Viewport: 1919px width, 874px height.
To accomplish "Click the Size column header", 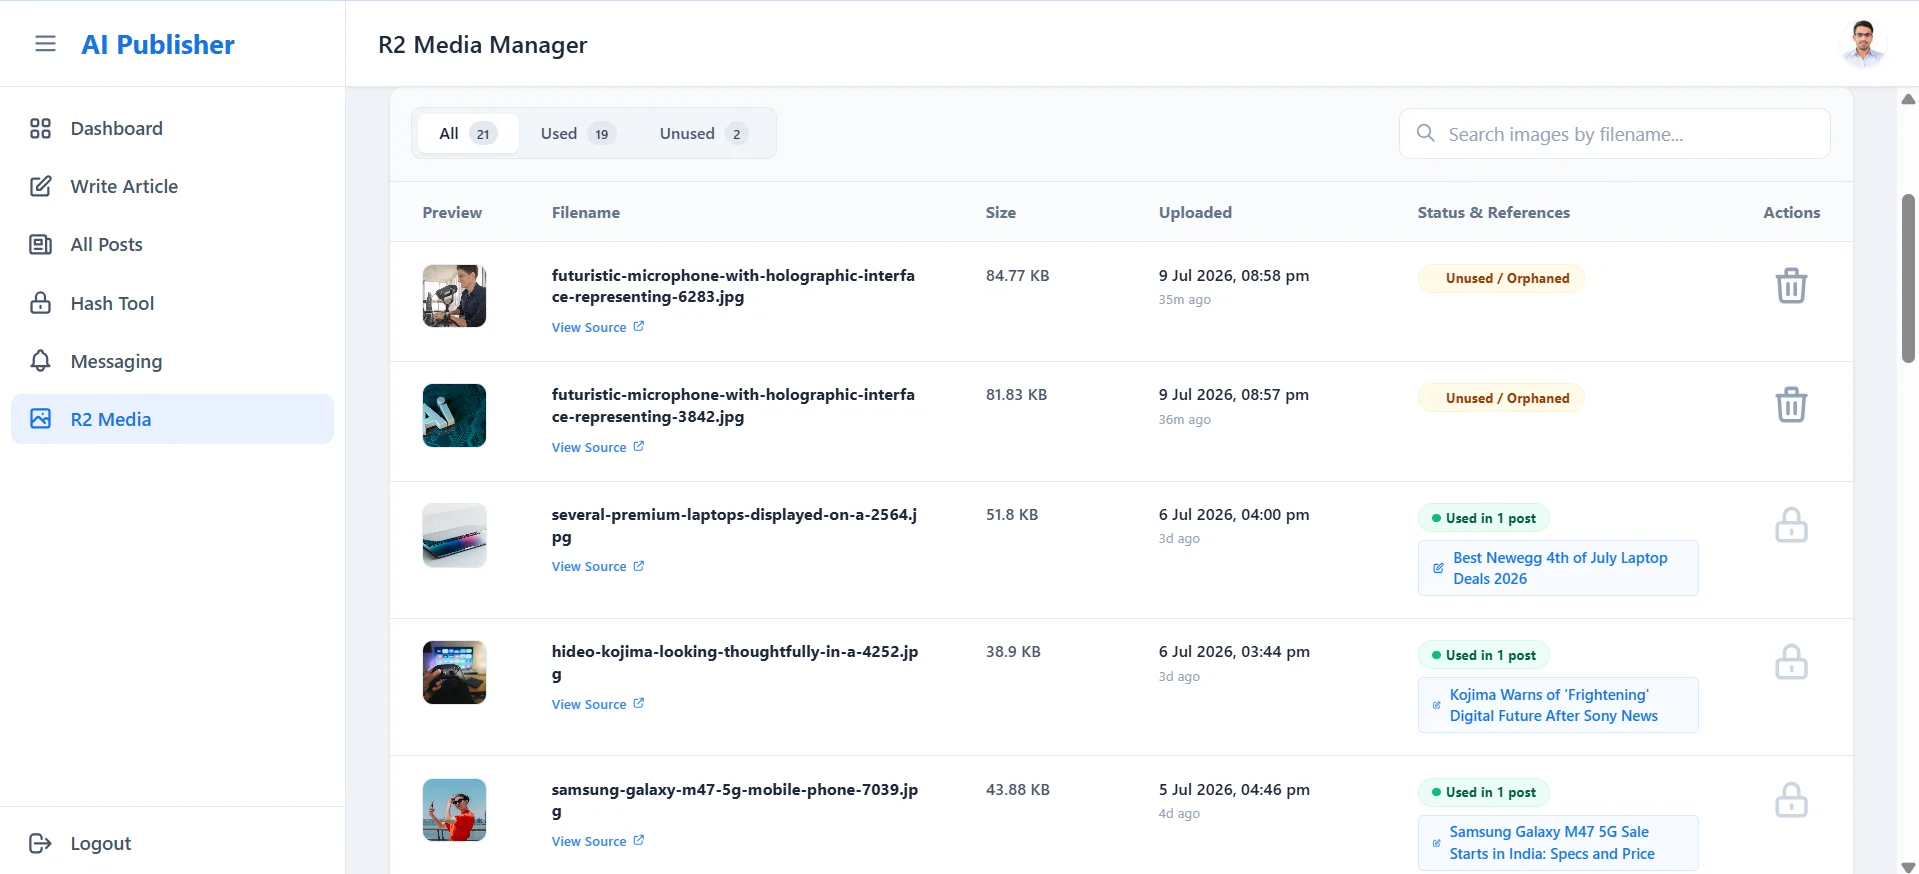I will (1001, 212).
